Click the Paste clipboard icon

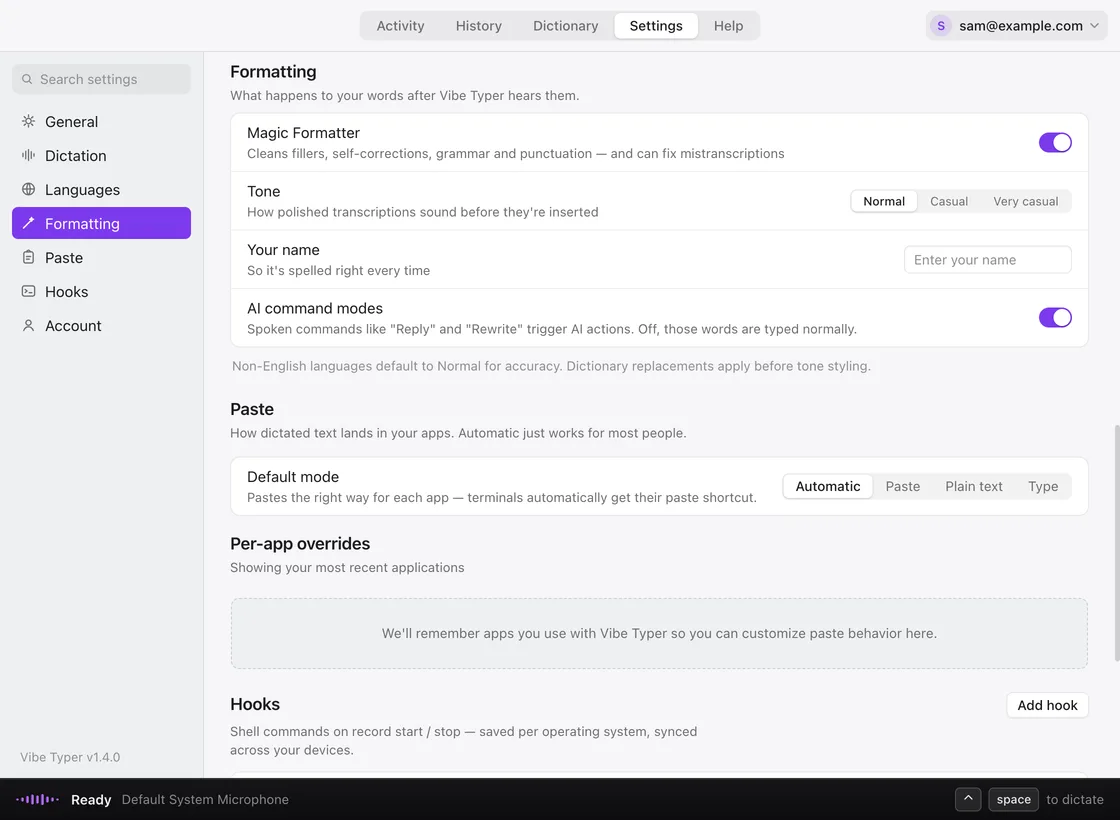click(29, 257)
